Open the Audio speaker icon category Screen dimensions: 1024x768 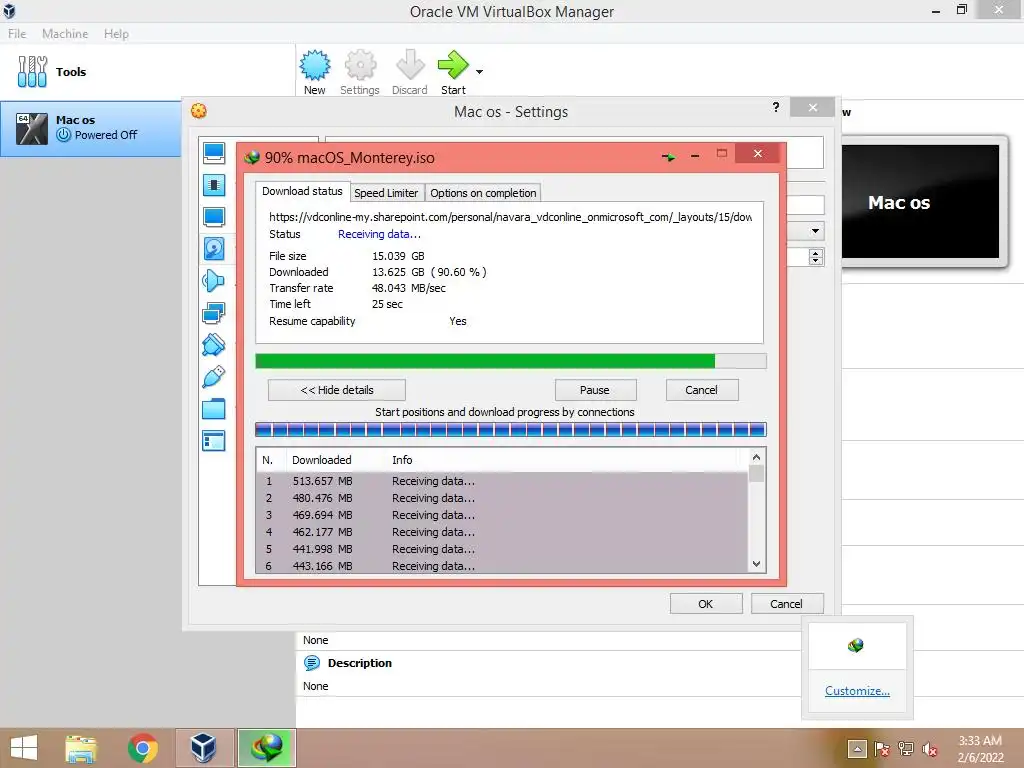pyautogui.click(x=214, y=281)
